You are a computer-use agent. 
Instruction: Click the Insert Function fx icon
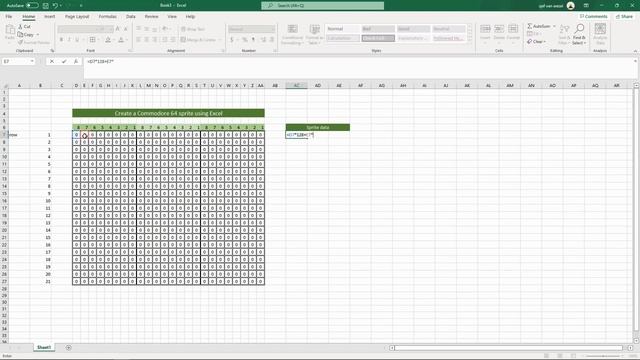(76, 61)
